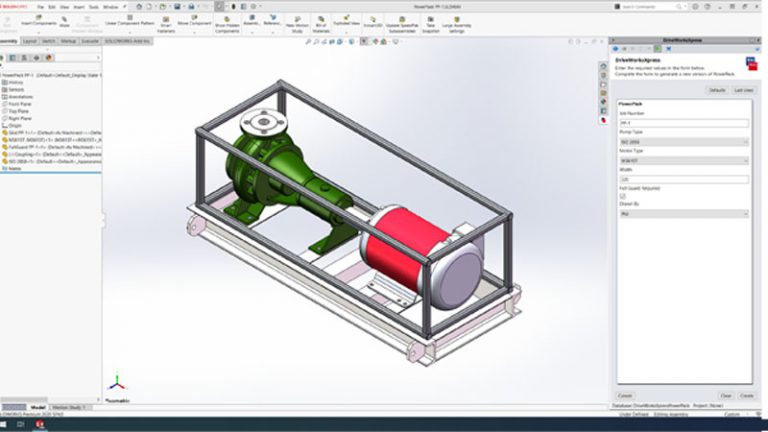The width and height of the screenshot is (768, 432).
Task: Click the Open document icon
Action: [x=163, y=7]
